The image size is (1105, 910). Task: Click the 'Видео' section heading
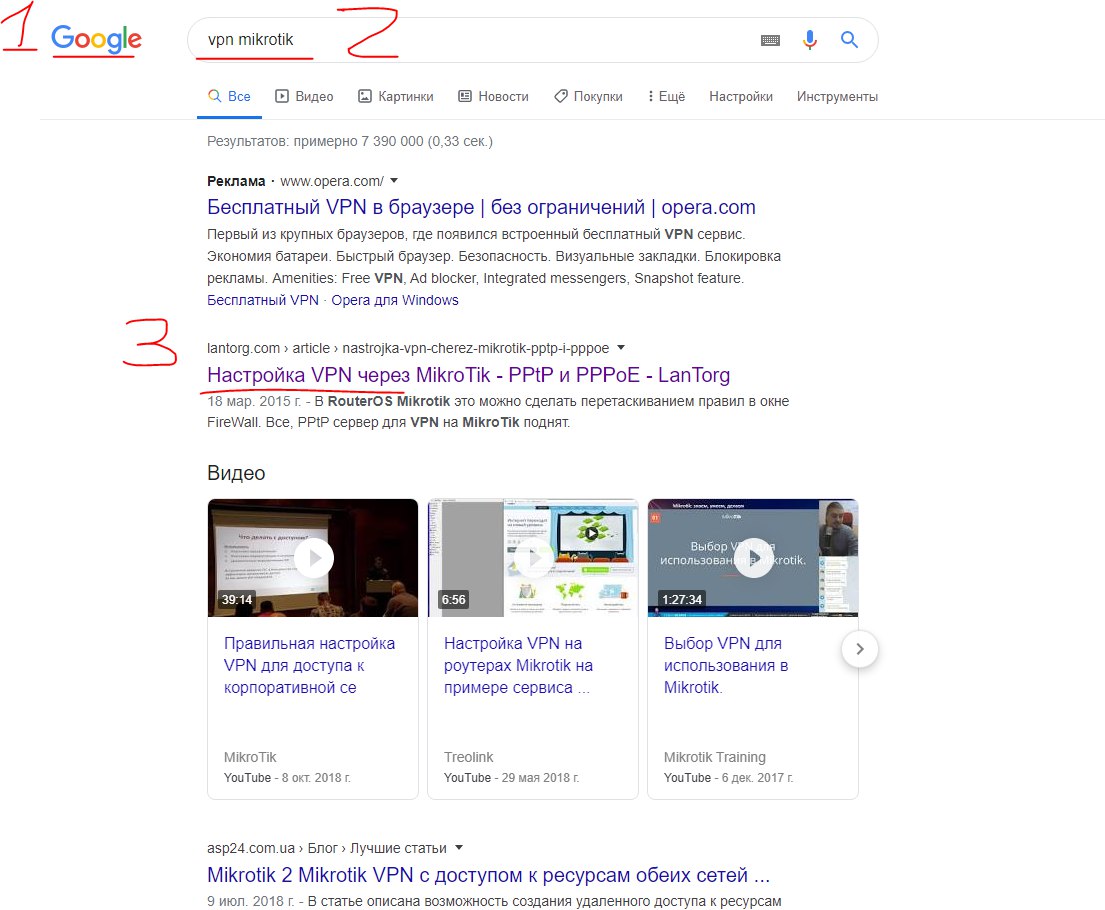coord(236,473)
